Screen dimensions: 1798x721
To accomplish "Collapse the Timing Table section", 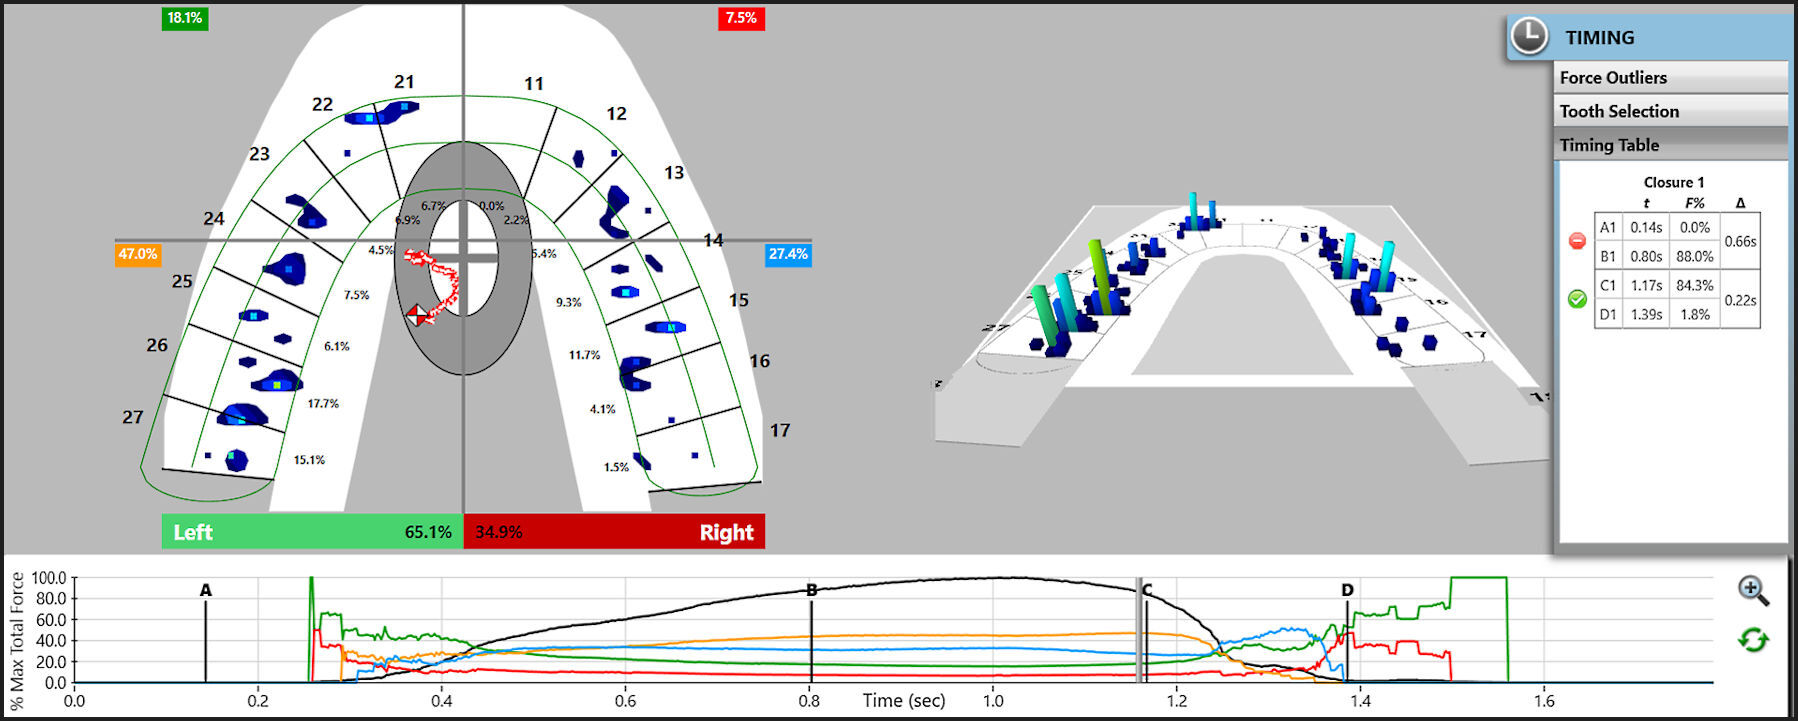I will [x=1671, y=145].
